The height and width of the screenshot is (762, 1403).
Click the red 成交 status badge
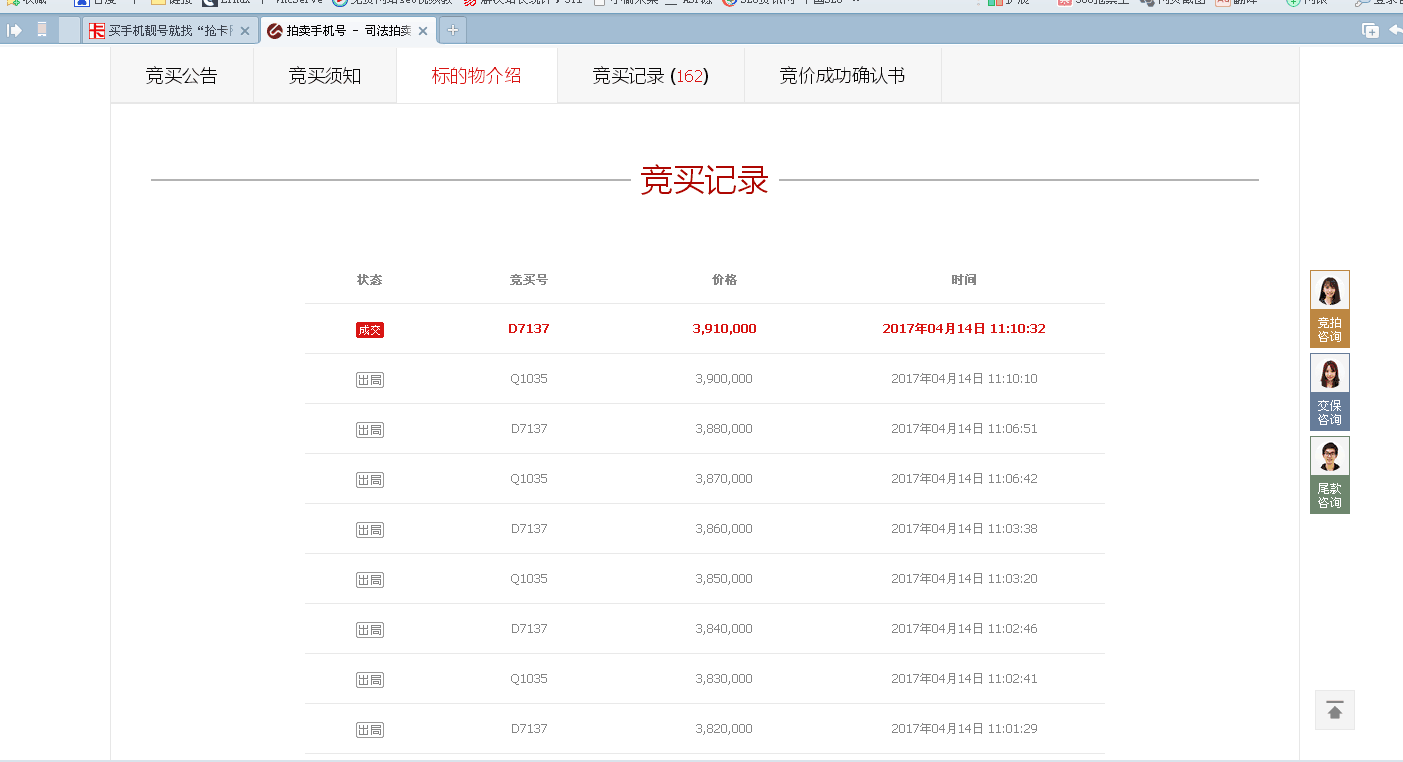[369, 330]
